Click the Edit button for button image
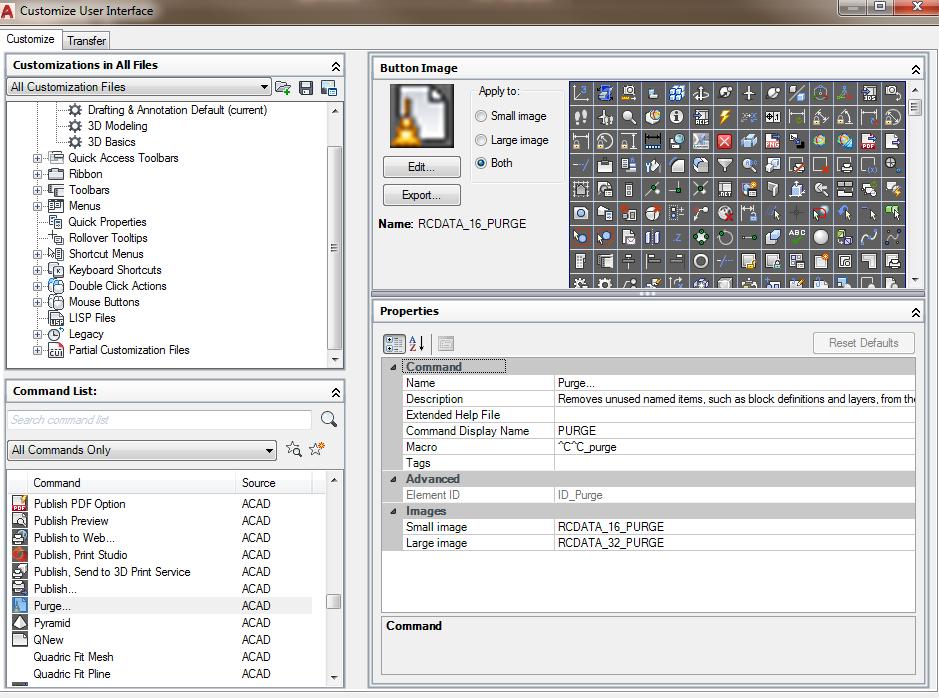The height and width of the screenshot is (698, 939). [421, 166]
